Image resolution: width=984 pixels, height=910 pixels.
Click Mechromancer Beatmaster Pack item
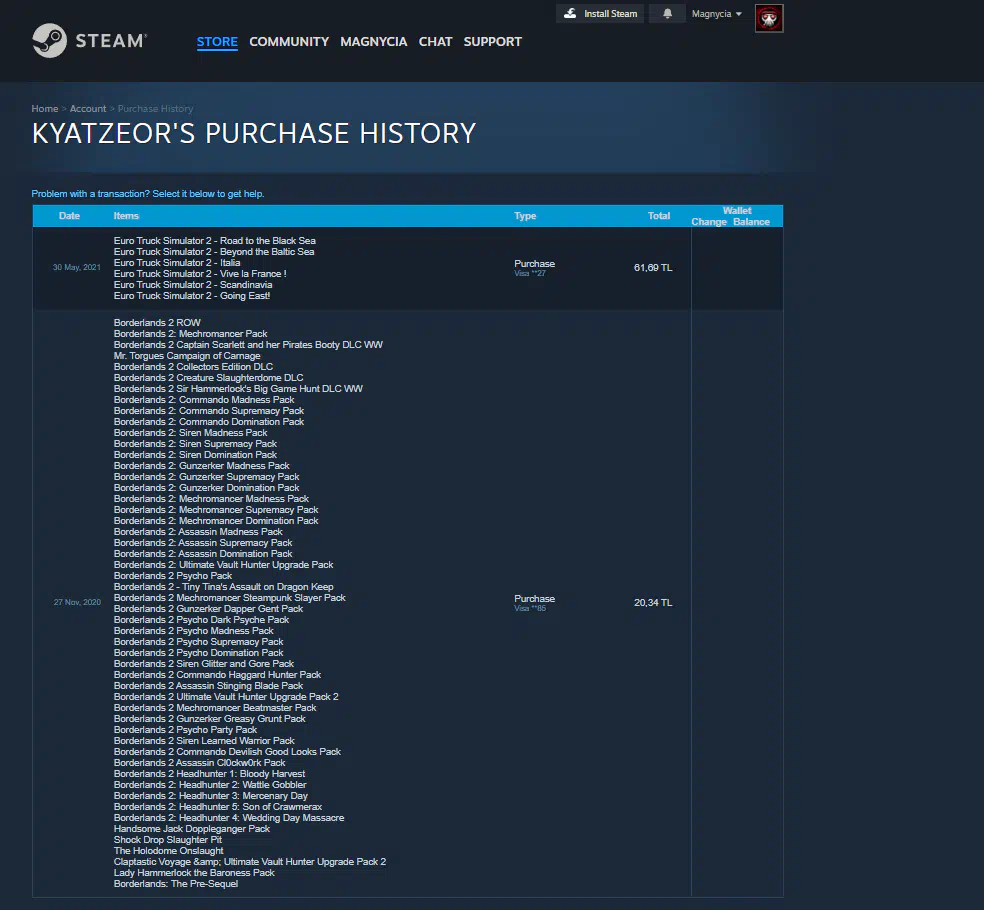coord(215,707)
